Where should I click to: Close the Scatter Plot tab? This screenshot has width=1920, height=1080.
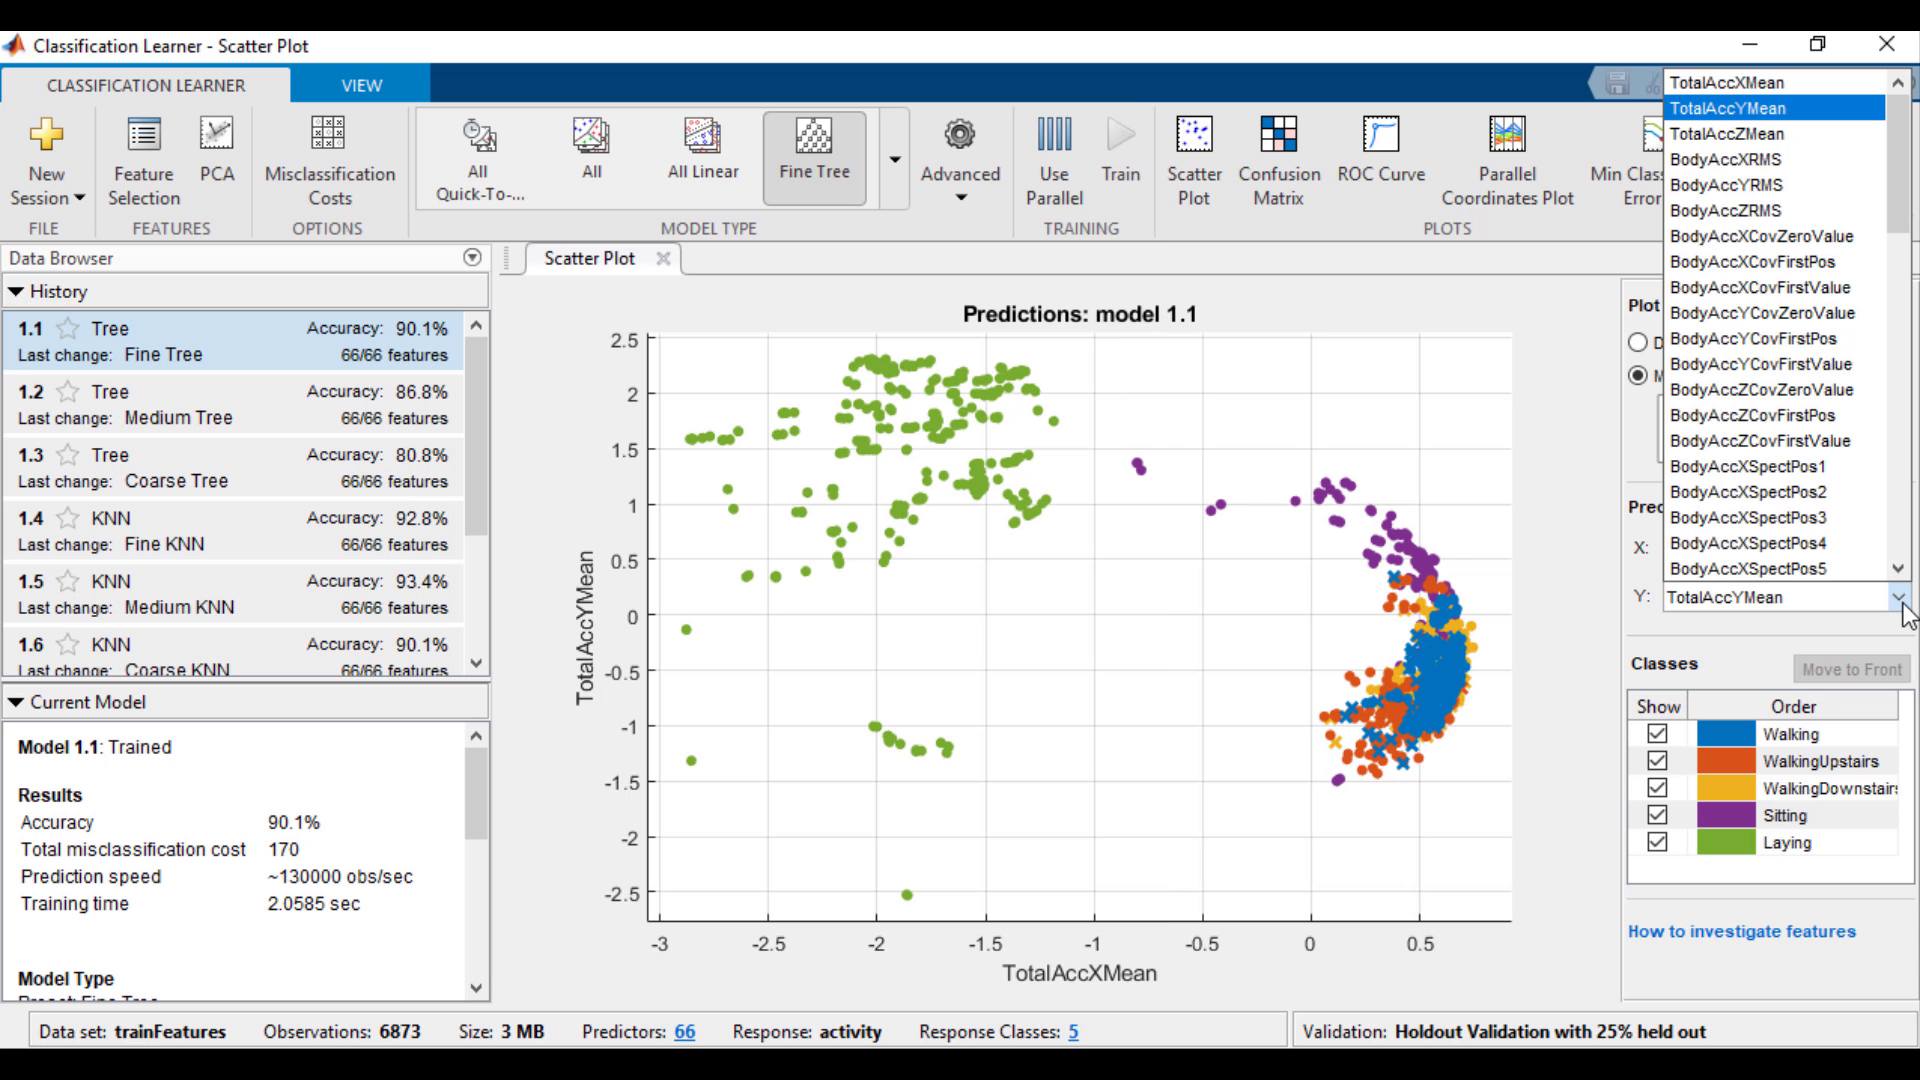[663, 258]
